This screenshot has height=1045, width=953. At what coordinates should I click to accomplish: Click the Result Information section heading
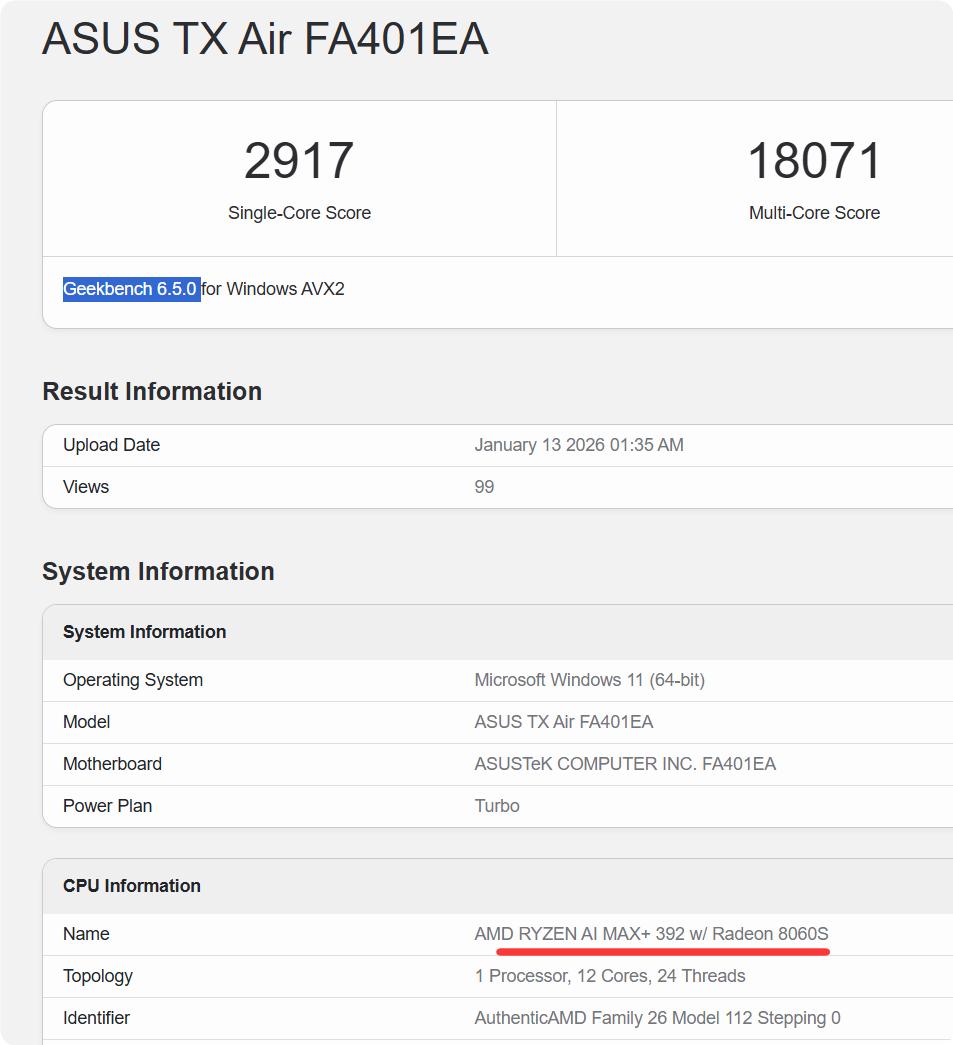click(x=150, y=391)
